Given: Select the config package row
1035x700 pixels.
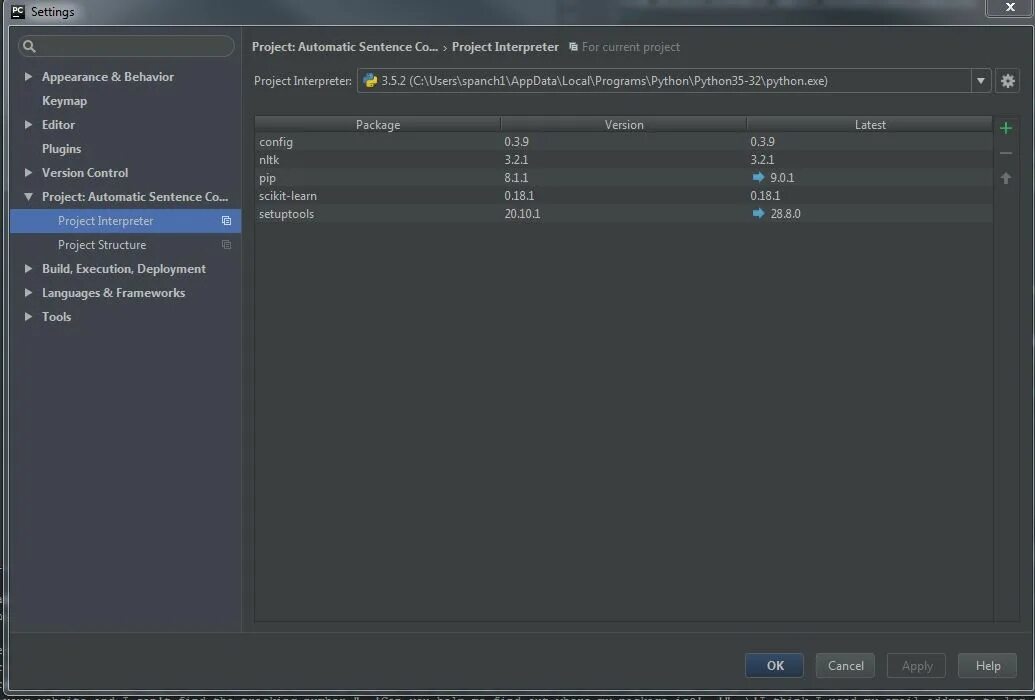Looking at the screenshot, I should 624,141.
